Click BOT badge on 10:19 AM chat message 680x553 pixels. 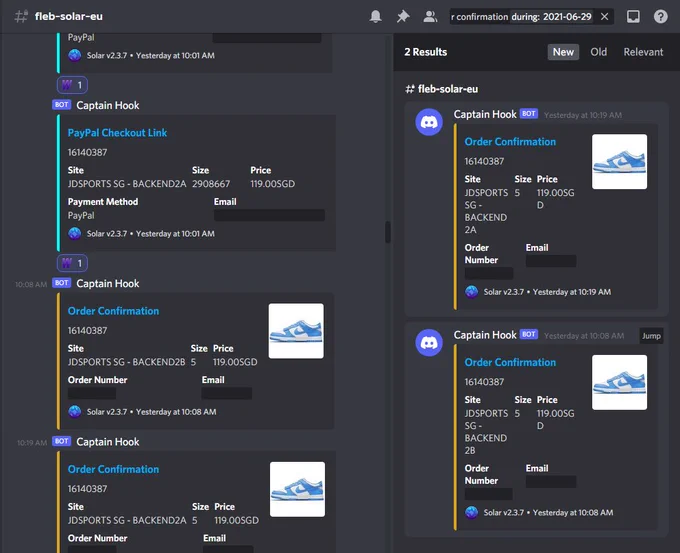[x=62, y=442]
